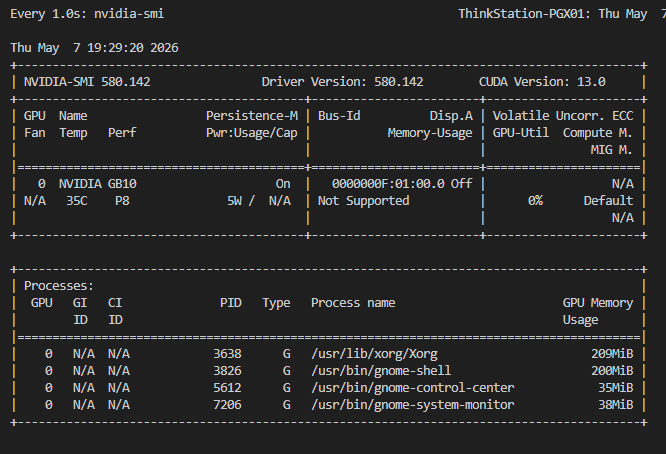
Task: Click the Disp.A column header
Action: point(451,116)
